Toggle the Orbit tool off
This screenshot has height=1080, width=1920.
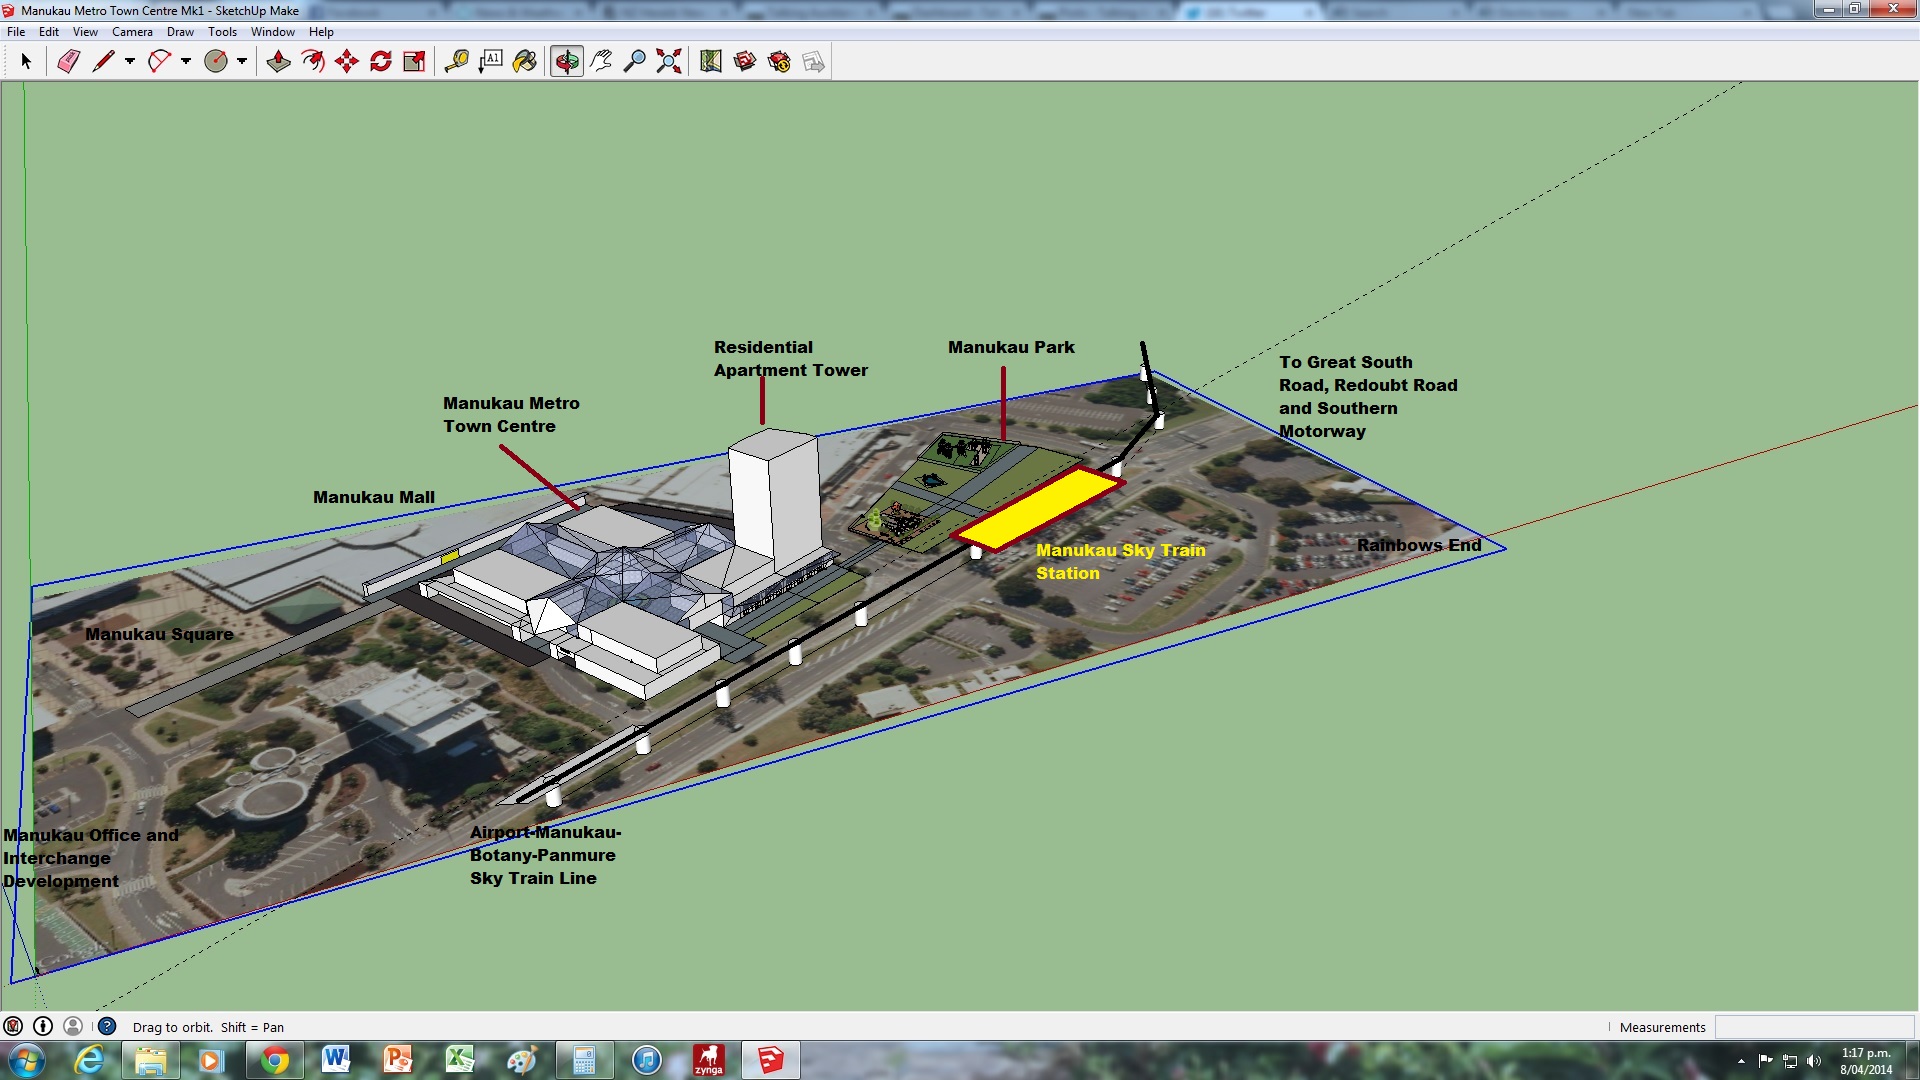tap(566, 62)
